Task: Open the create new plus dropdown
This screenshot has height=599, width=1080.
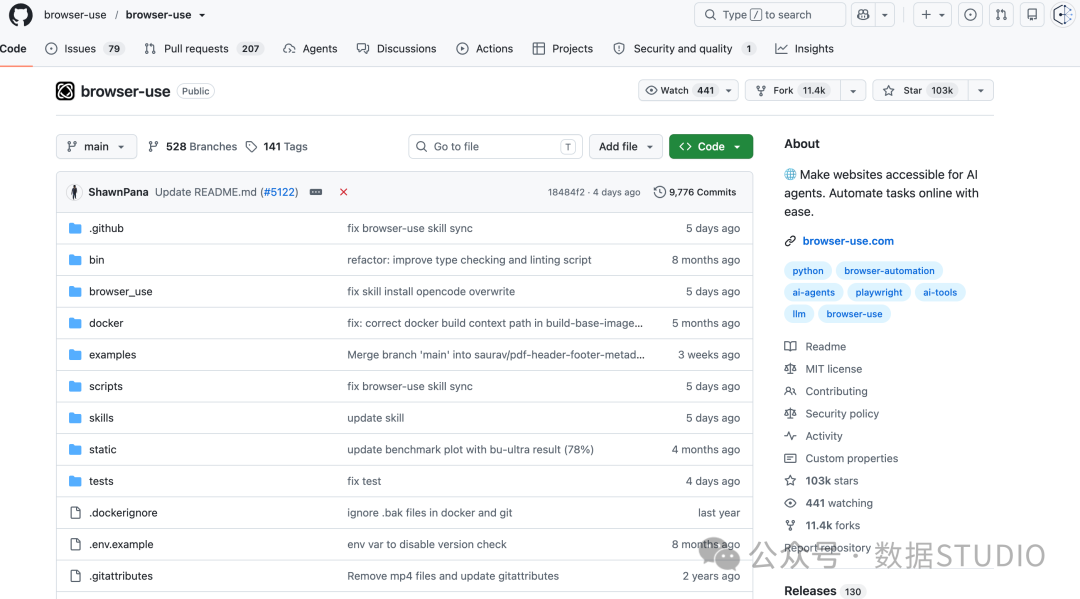Action: tap(933, 14)
